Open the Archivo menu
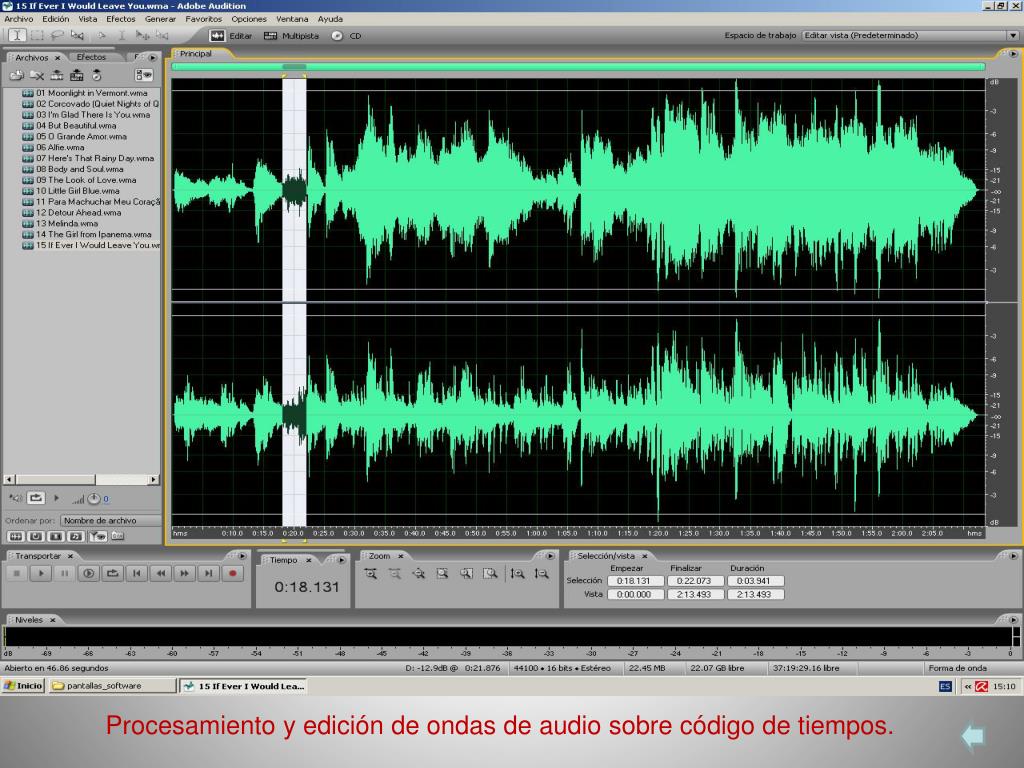 pyautogui.click(x=18, y=19)
